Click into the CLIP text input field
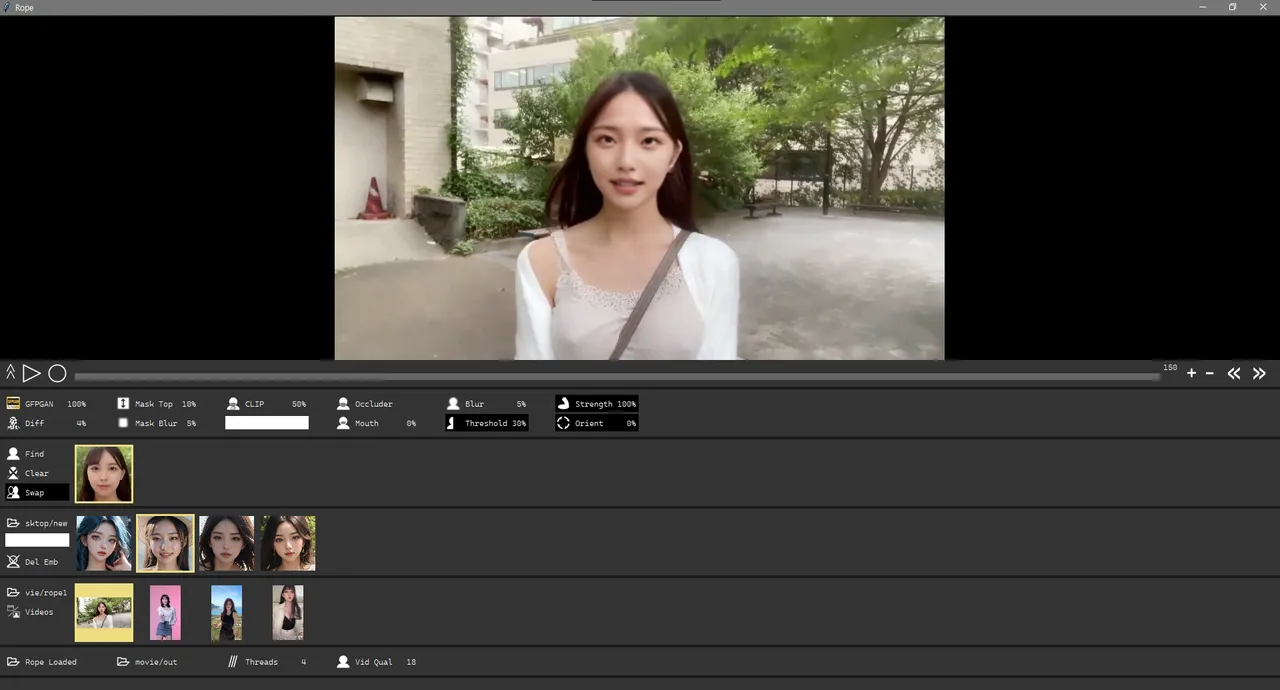Screen dimensions: 1280x690 pyautogui.click(x=266, y=423)
